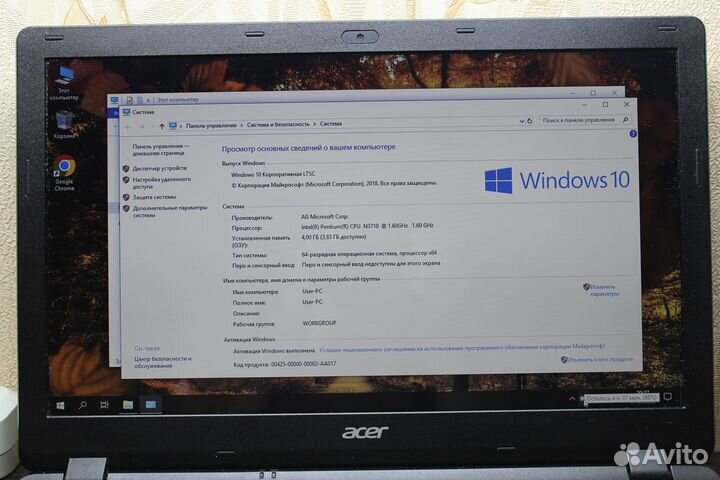Viewport: 720px width, 480px height.
Task: Click the help question mark icon
Action: [633, 134]
